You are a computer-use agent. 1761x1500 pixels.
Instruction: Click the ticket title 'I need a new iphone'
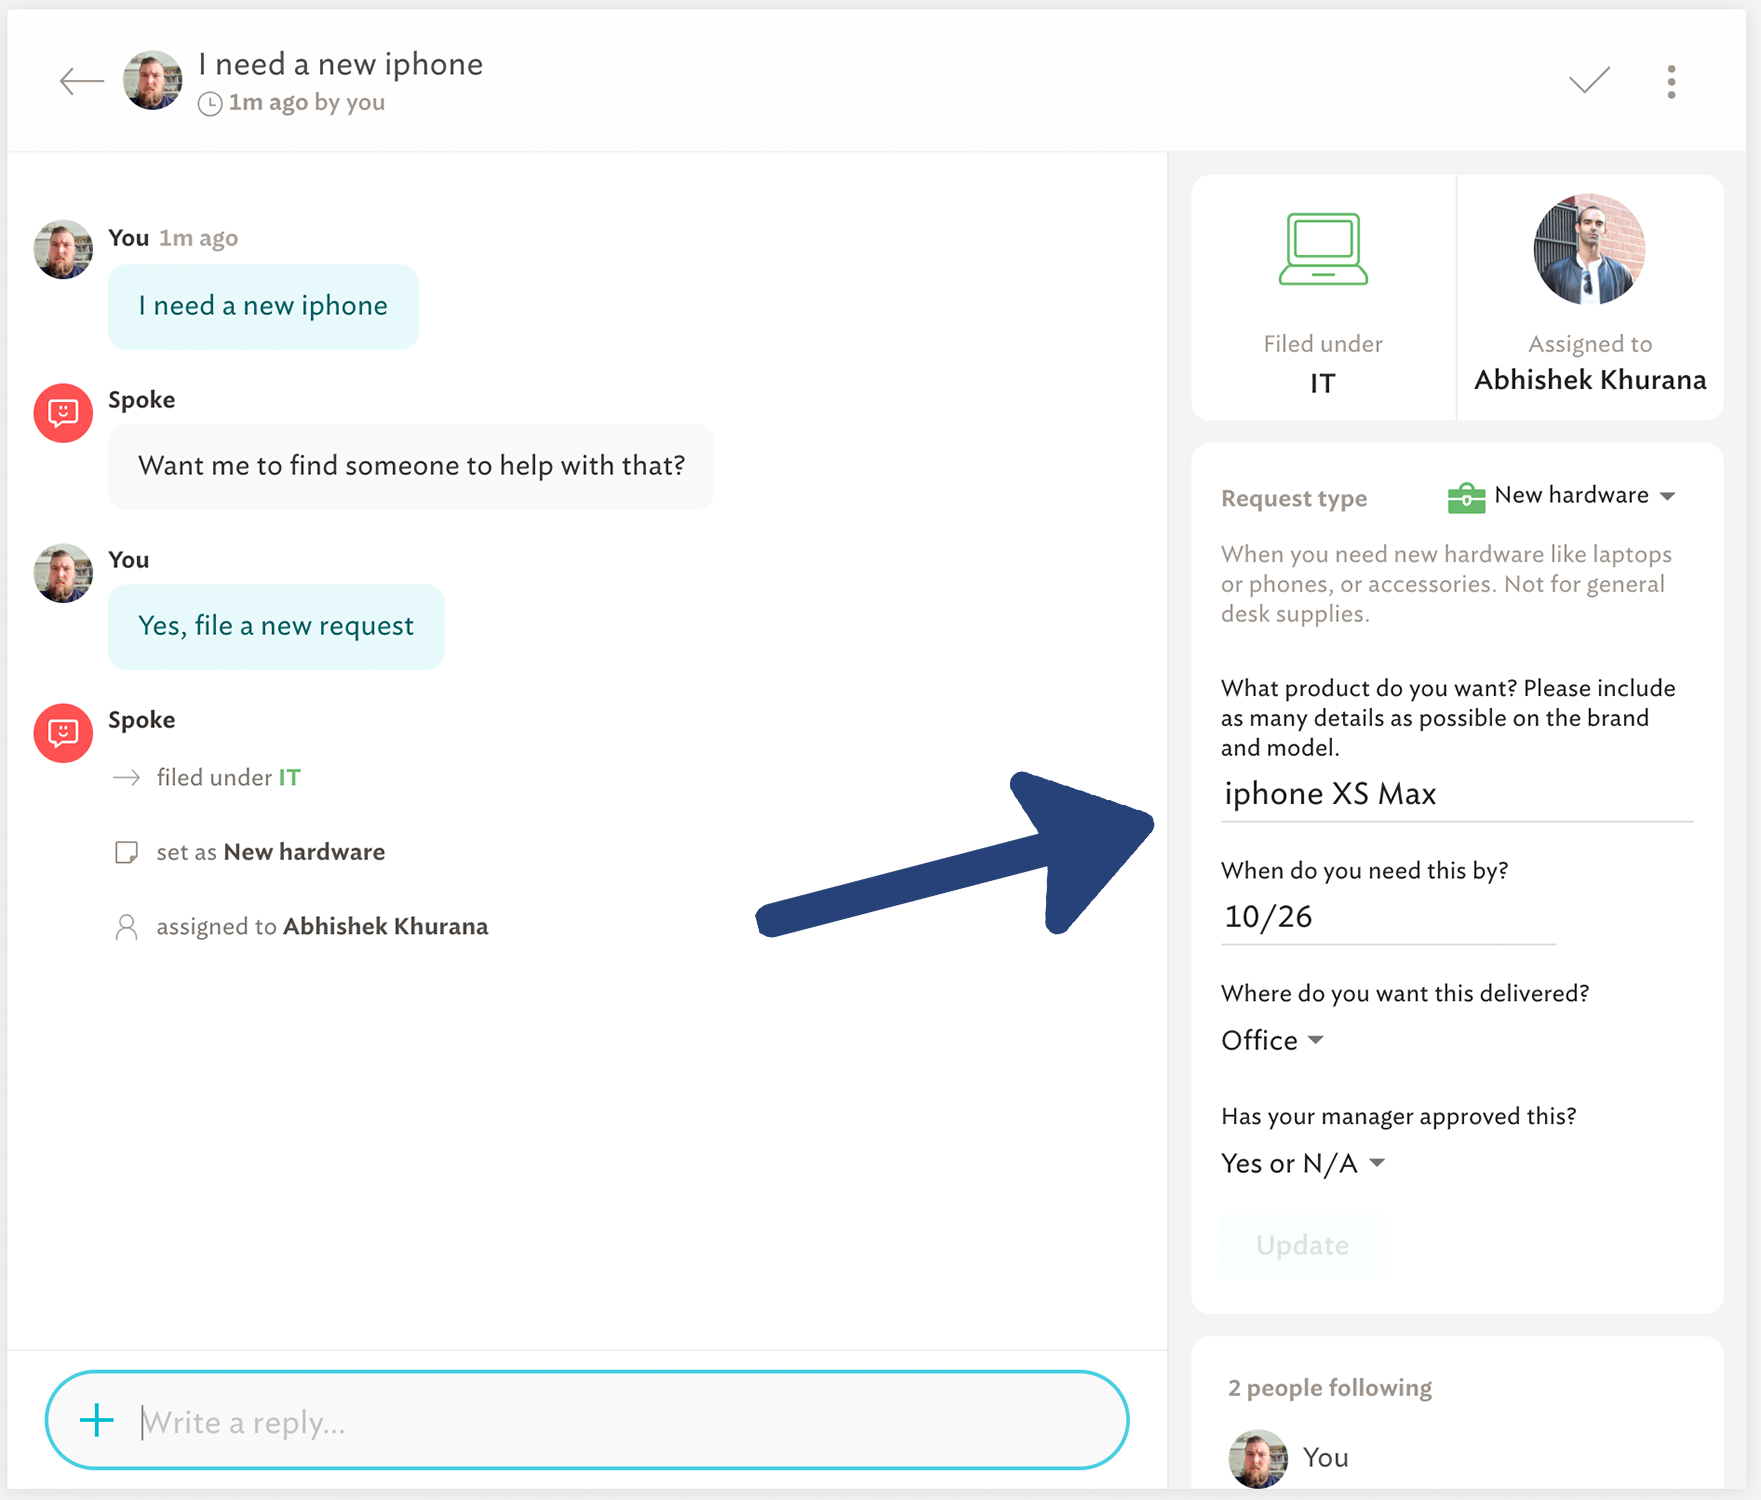[340, 64]
